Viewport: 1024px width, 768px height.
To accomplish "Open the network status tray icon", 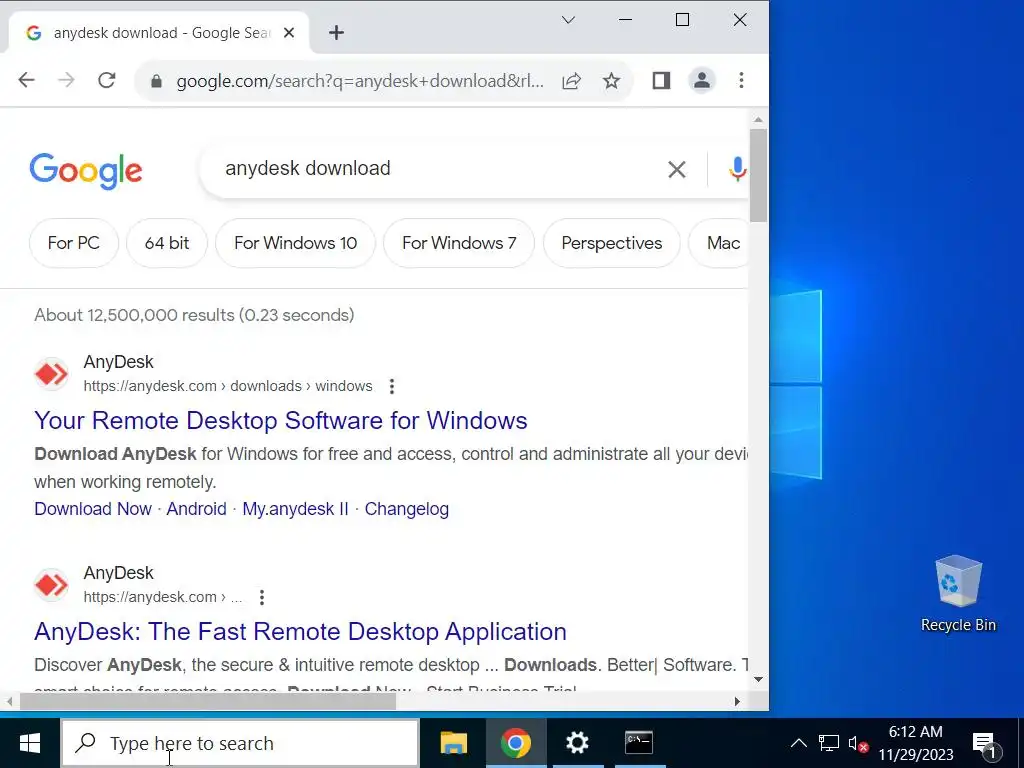I will pyautogui.click(x=829, y=743).
